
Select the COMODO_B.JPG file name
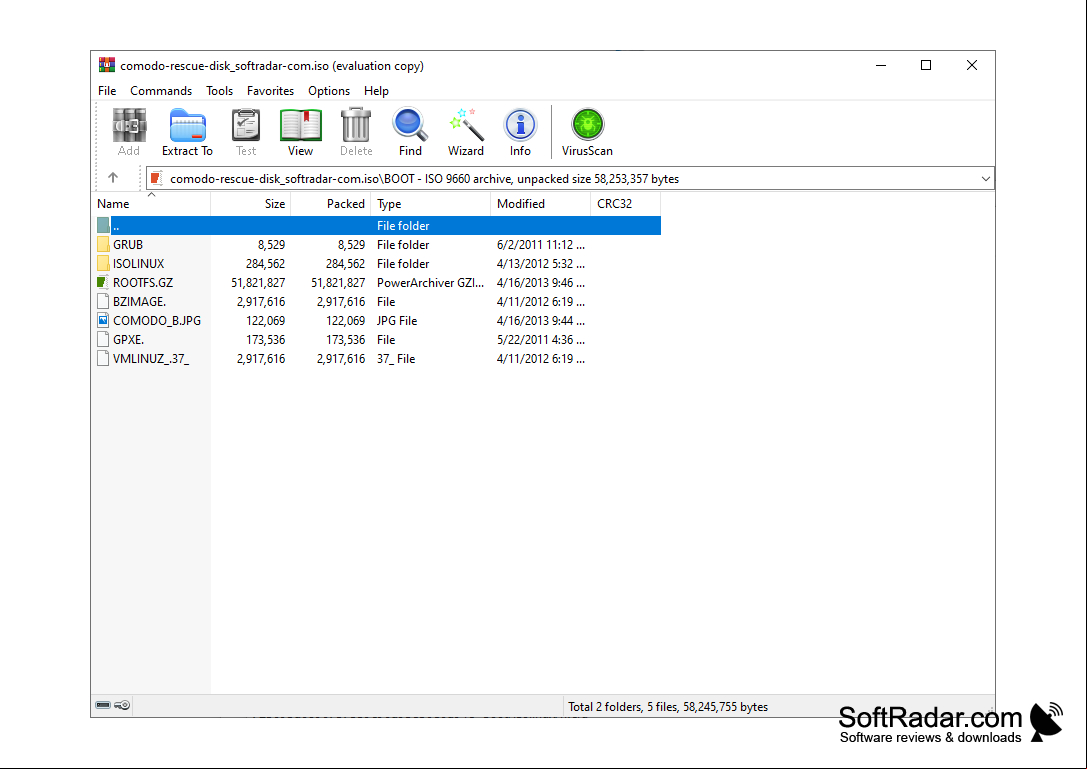(x=157, y=320)
